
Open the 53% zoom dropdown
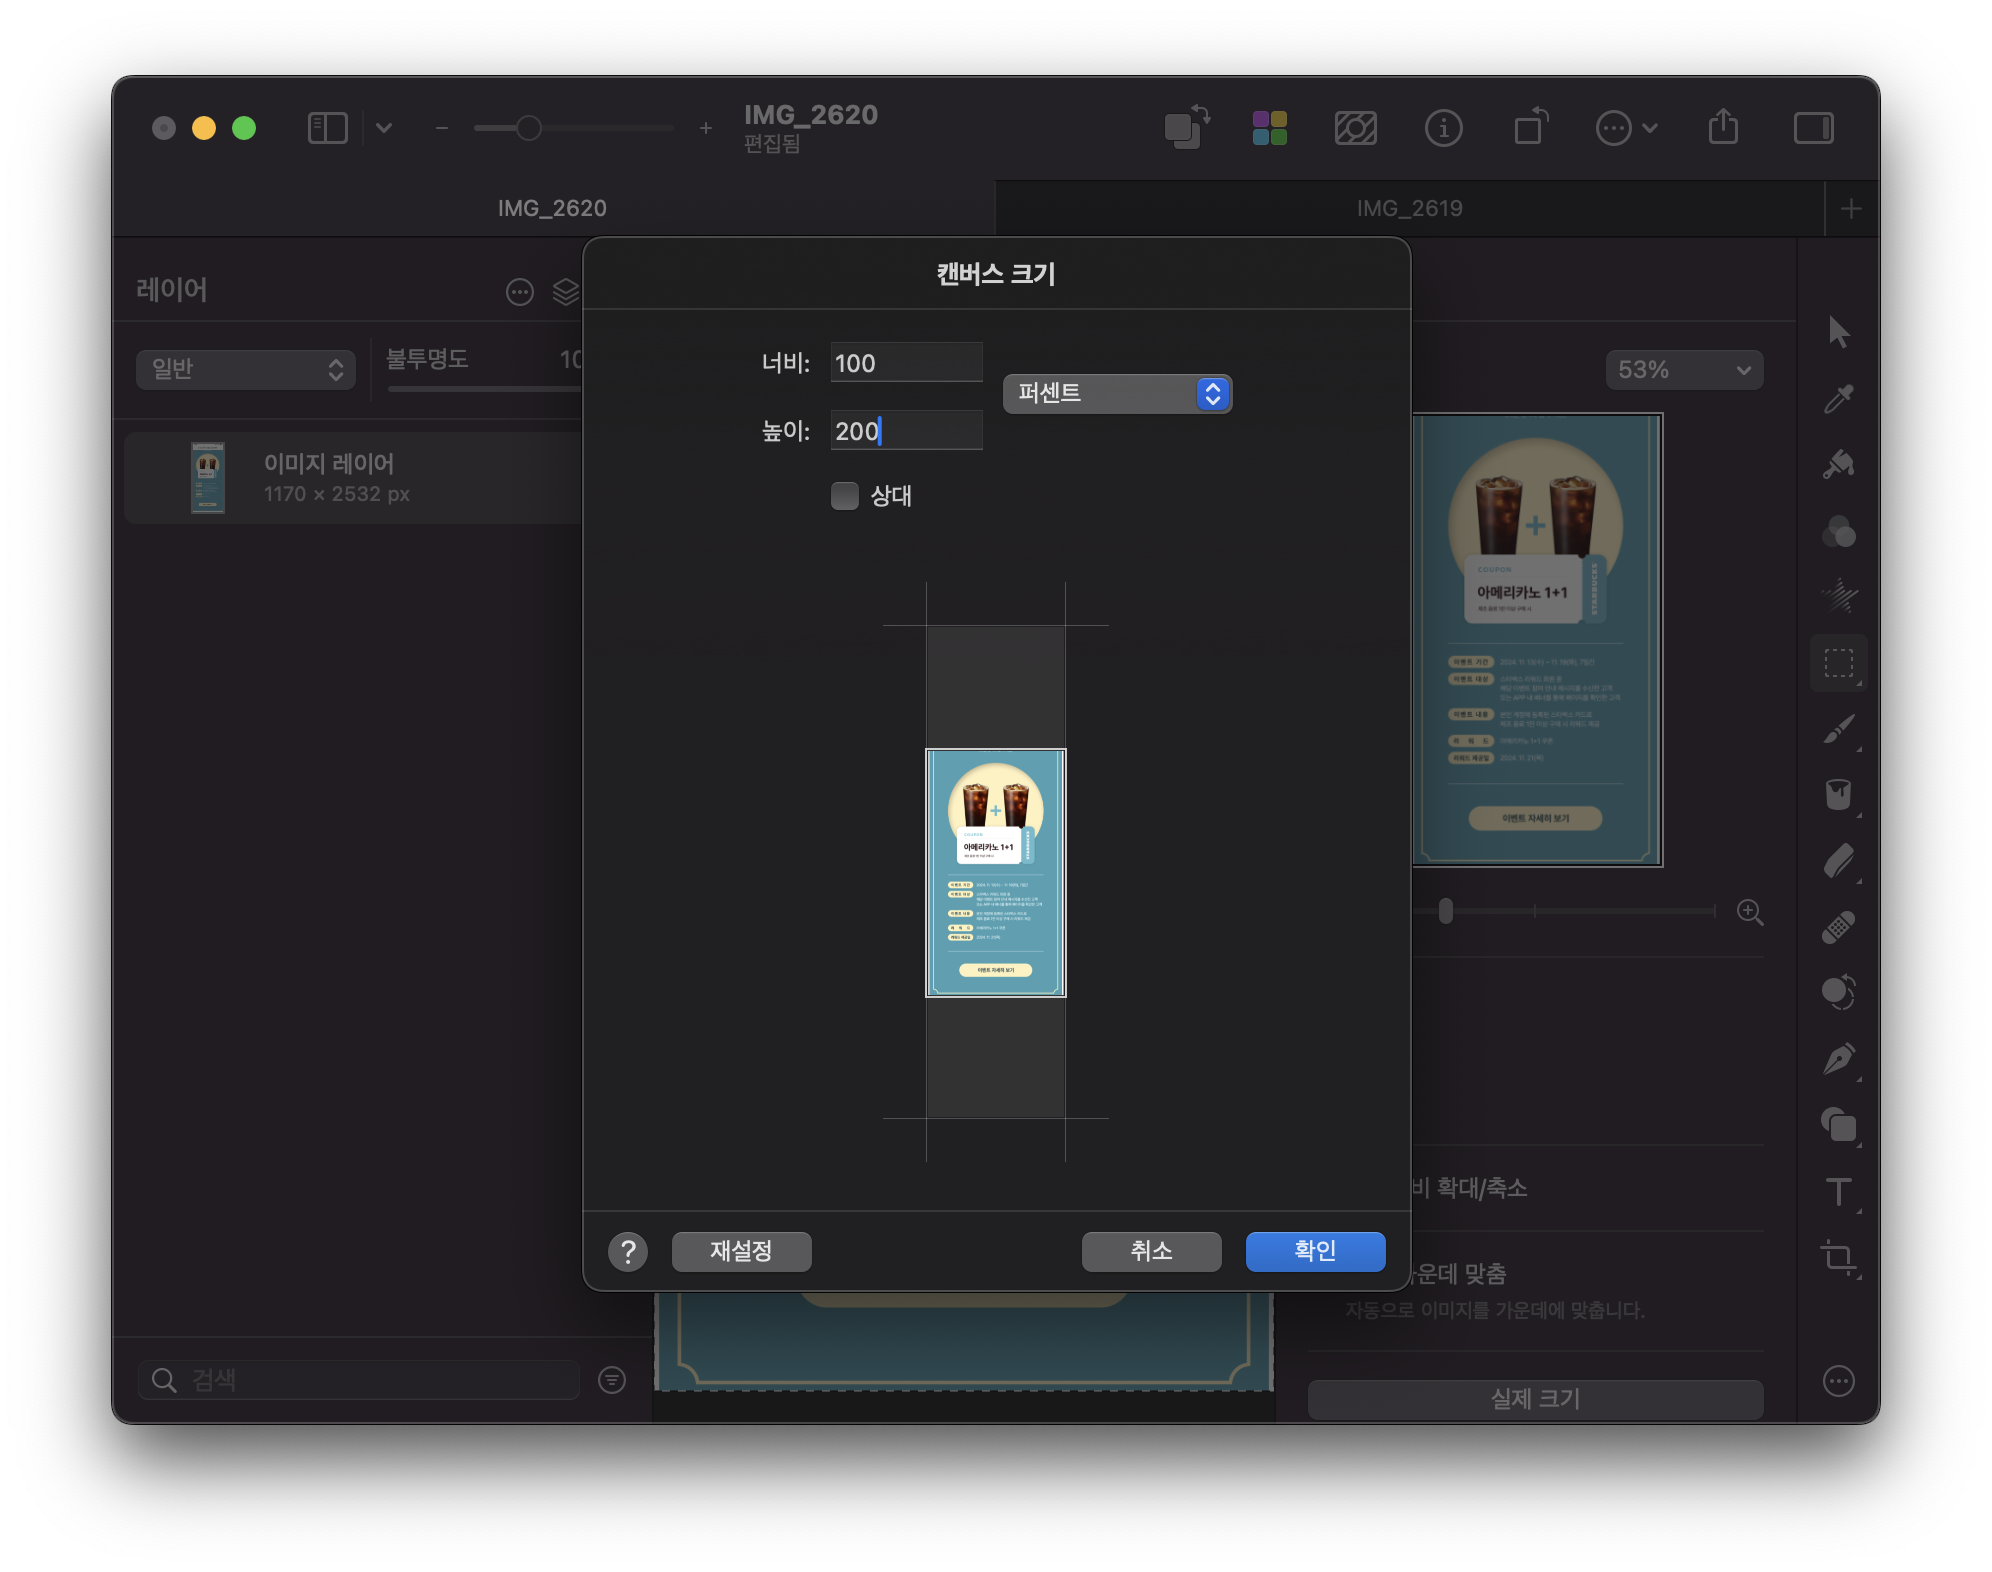(1684, 370)
